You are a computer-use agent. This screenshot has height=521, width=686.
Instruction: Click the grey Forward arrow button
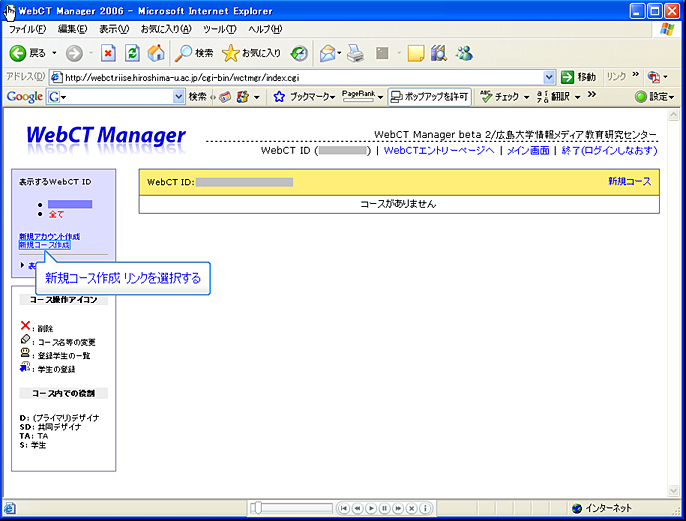[74, 53]
